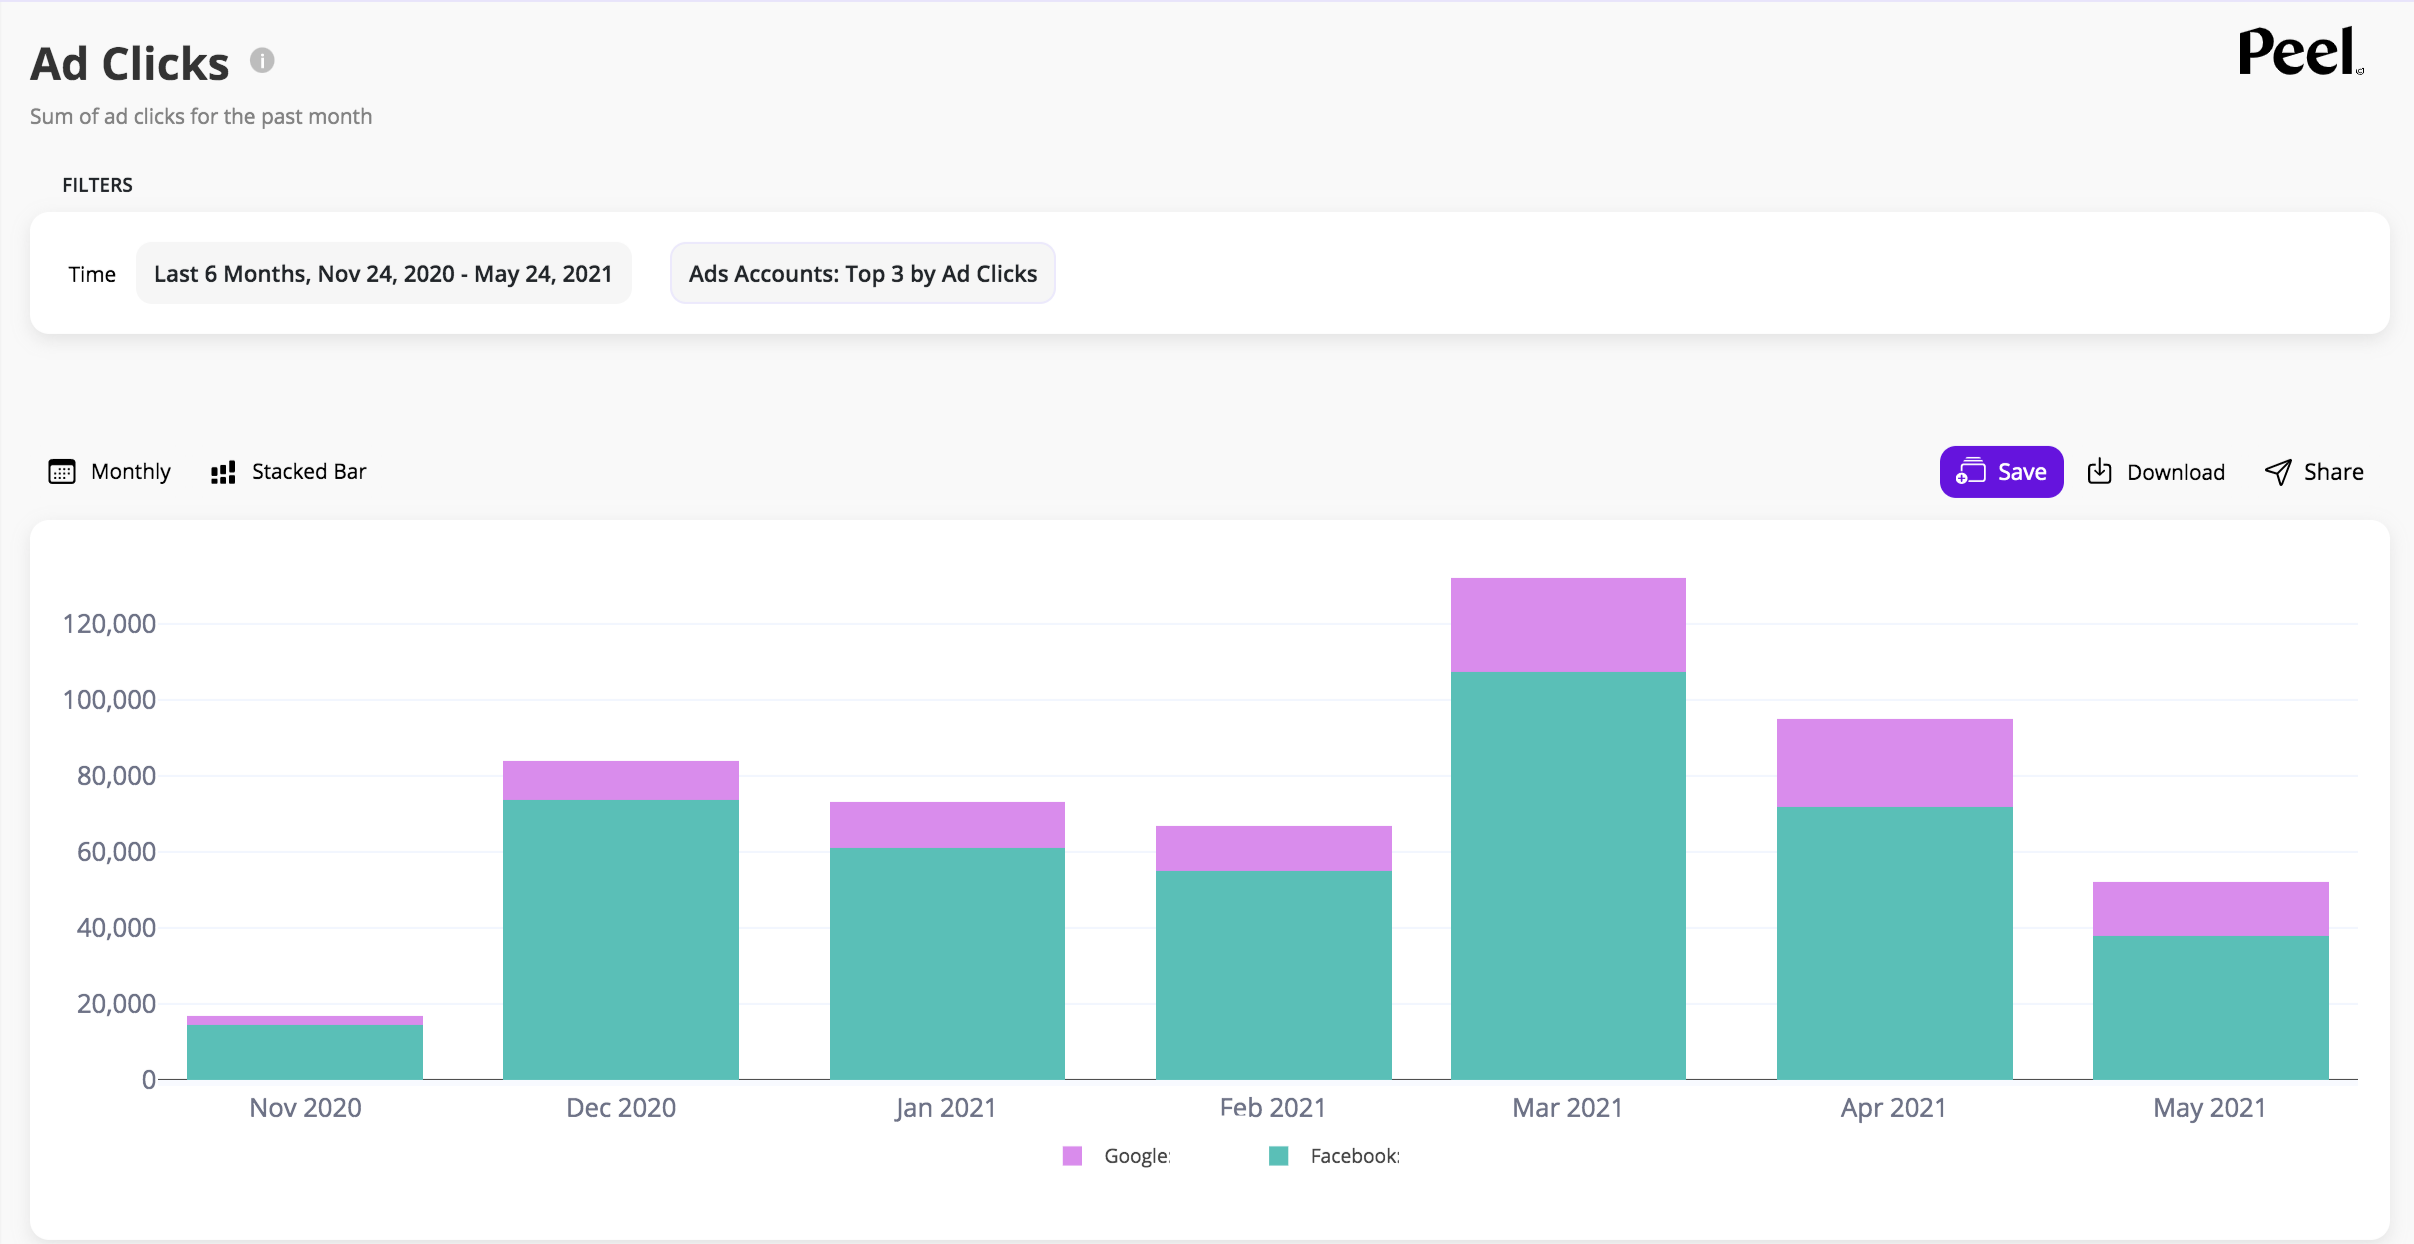The image size is (2414, 1244).
Task: Click the Download tray icon
Action: (x=2100, y=472)
